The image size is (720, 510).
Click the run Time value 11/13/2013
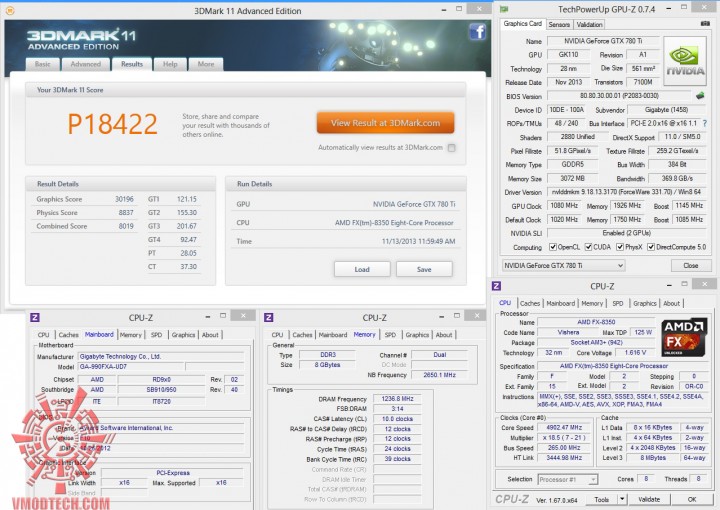tap(418, 241)
